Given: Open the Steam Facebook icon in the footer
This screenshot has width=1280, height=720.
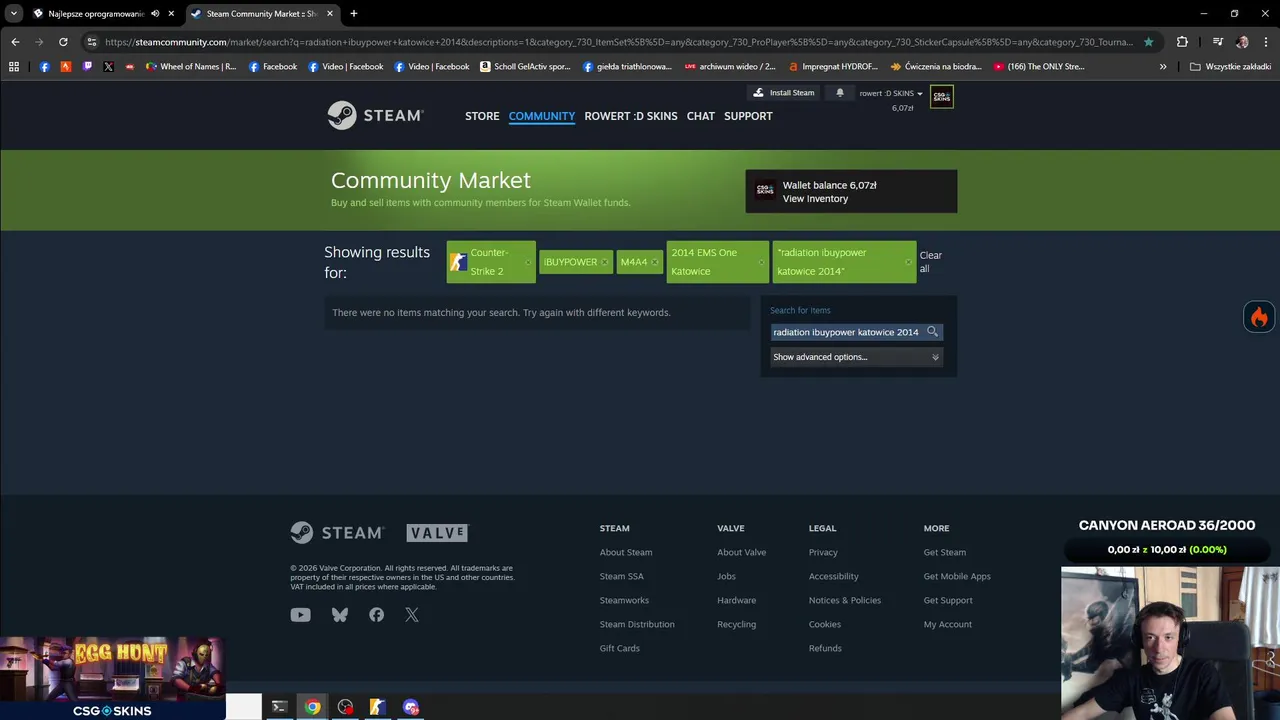Looking at the screenshot, I should pyautogui.click(x=376, y=615).
